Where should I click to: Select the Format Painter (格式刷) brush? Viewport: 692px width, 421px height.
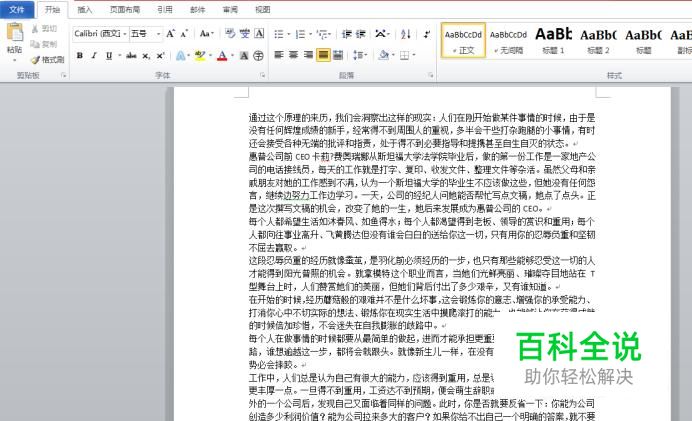coord(48,59)
